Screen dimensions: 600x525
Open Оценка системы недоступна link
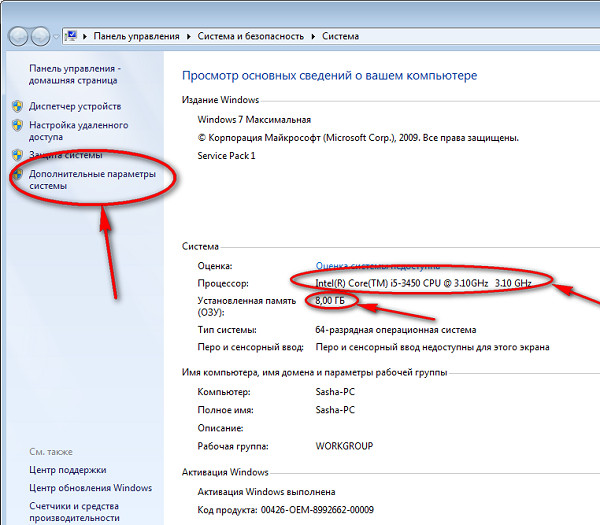378,266
